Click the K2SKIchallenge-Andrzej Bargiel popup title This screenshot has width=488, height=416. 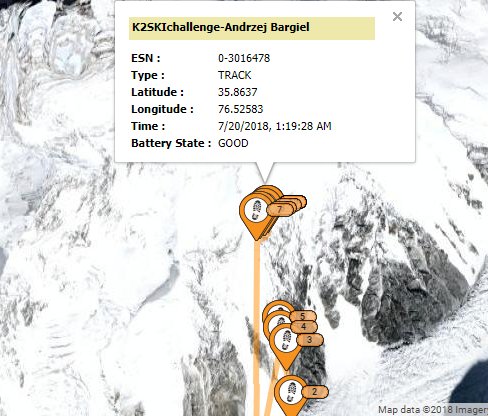221,27
